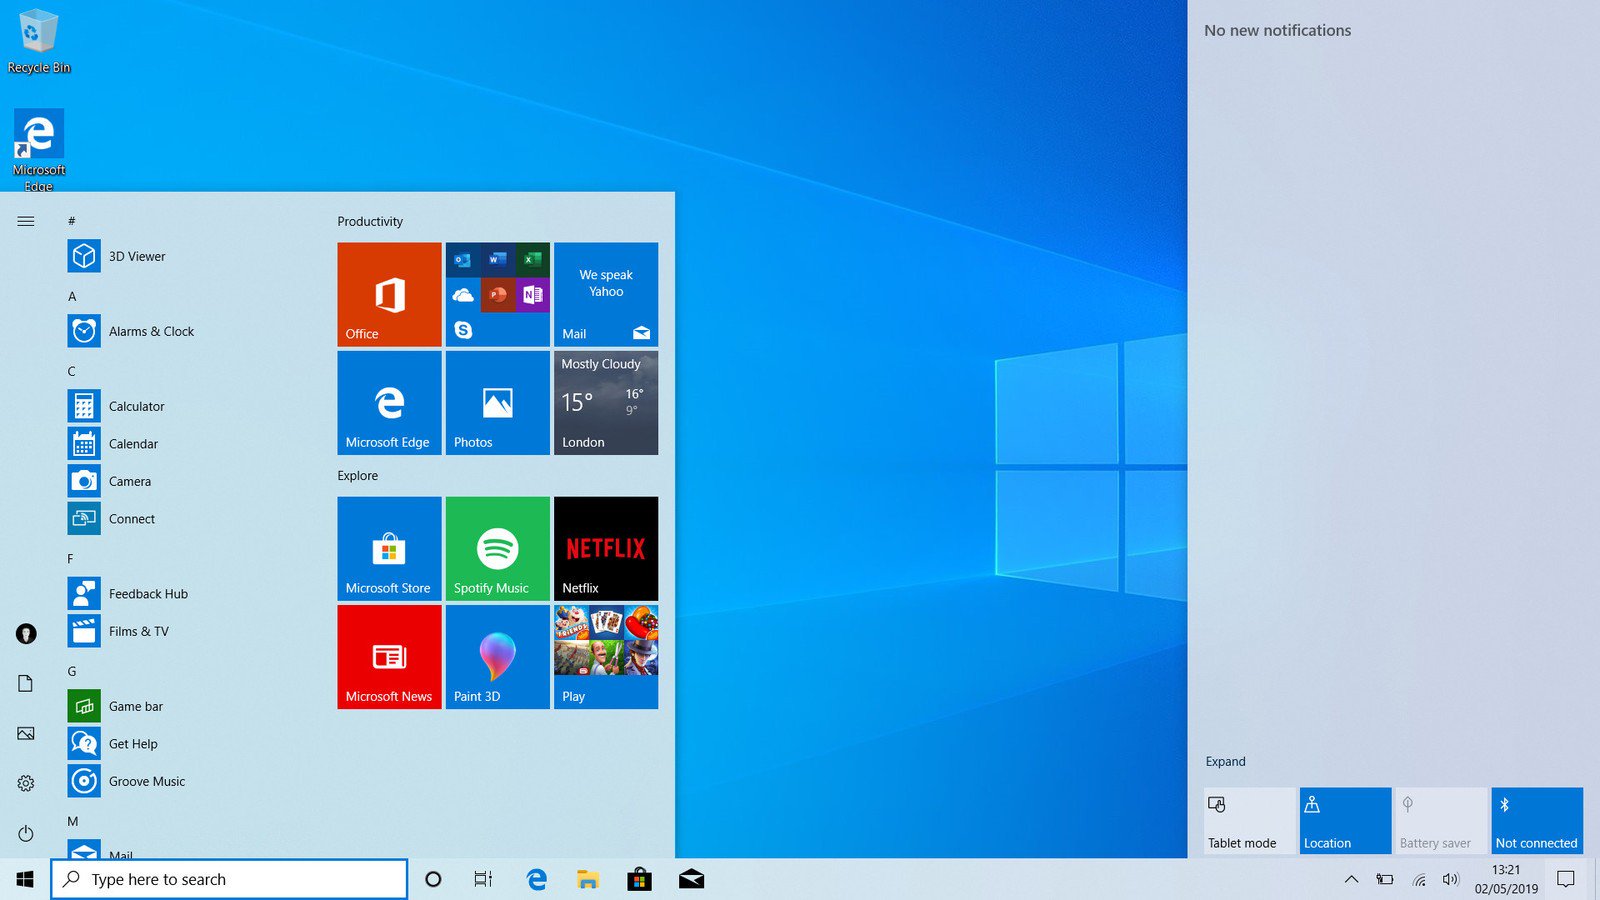Expand the quick actions panel
This screenshot has height=900, width=1600.
tap(1225, 761)
